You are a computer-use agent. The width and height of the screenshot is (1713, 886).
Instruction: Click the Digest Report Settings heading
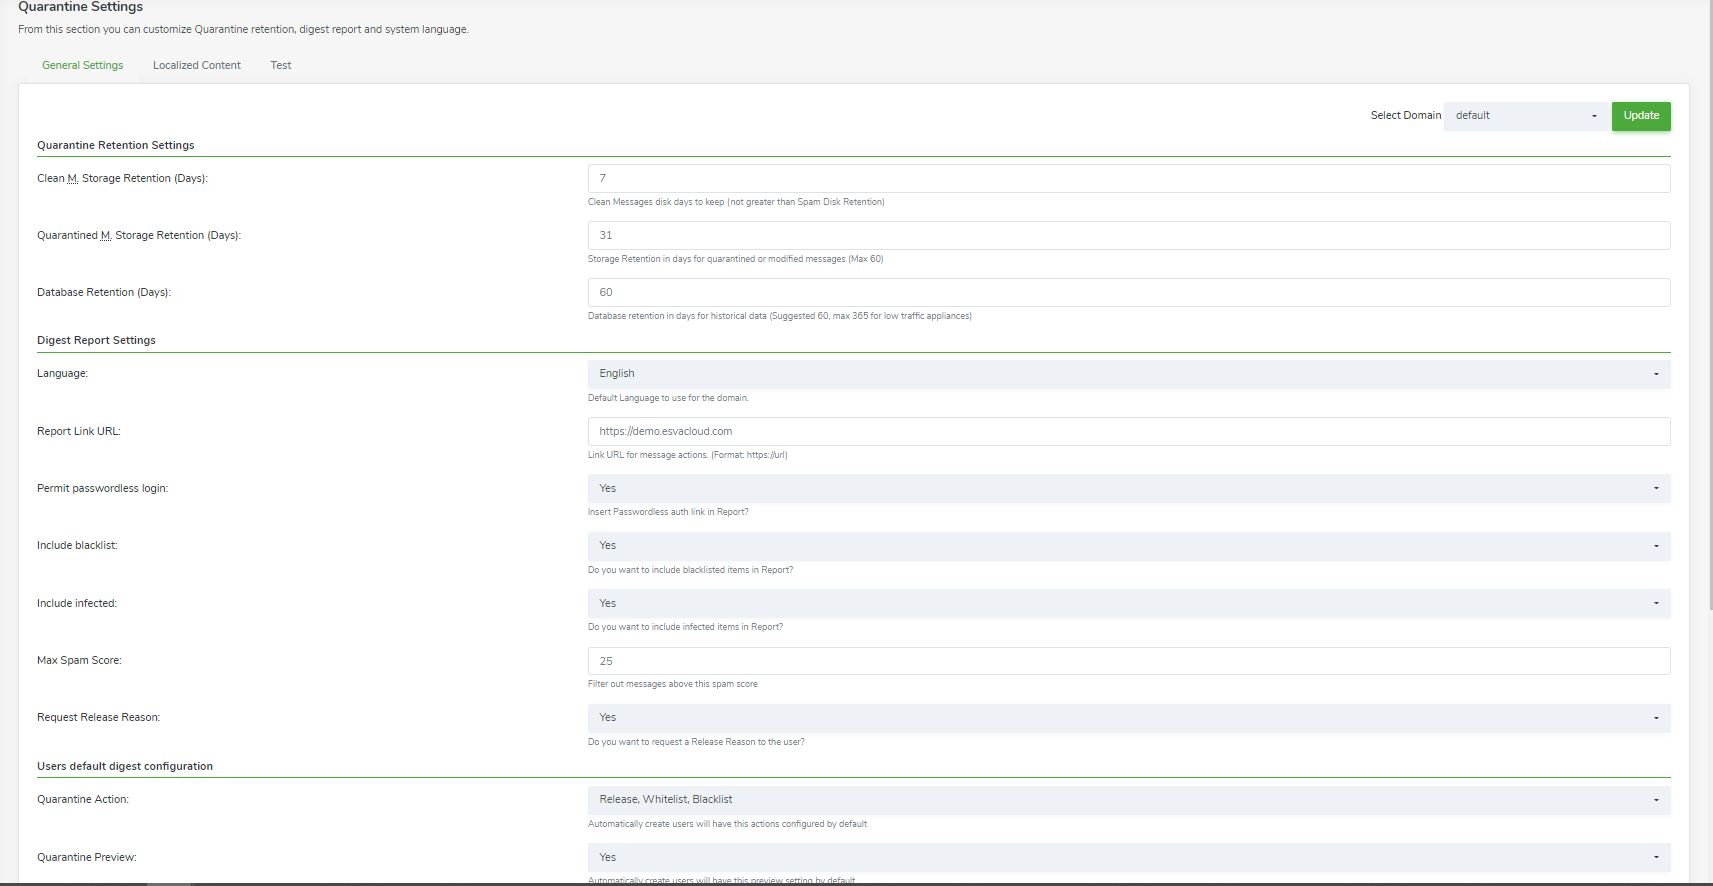click(96, 340)
